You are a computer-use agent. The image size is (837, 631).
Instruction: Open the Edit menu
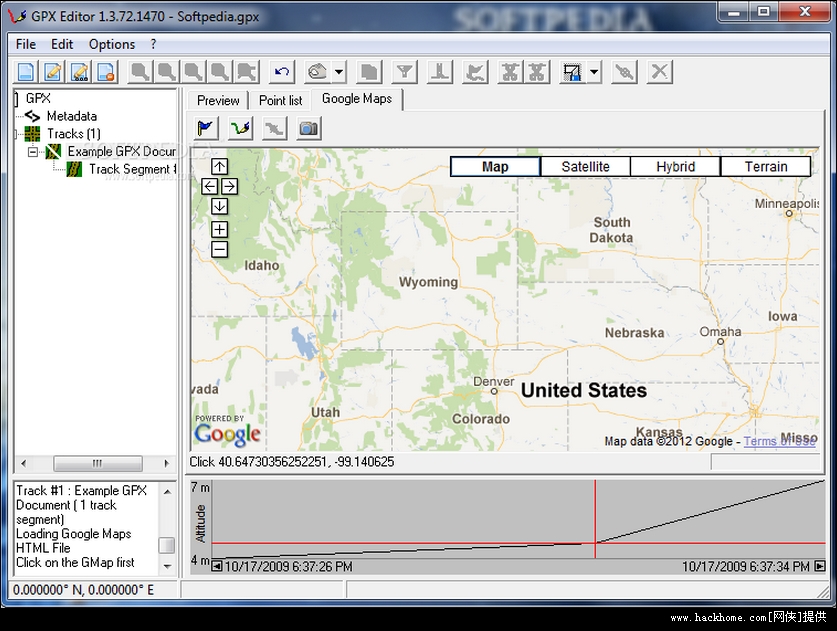pos(62,44)
